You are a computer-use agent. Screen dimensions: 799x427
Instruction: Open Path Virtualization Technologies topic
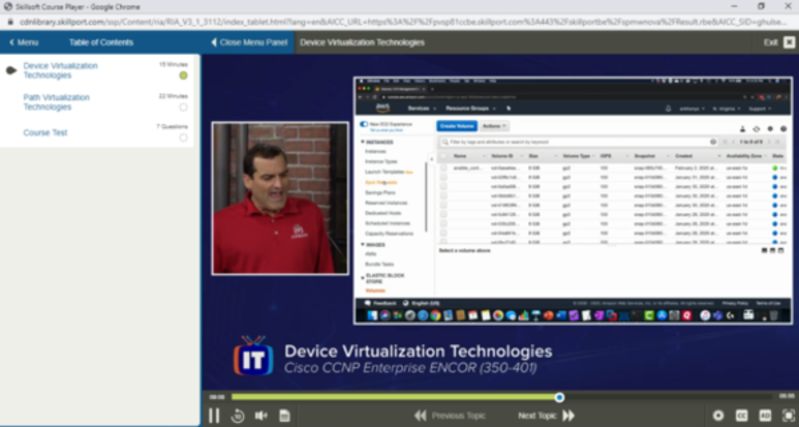tap(56, 102)
